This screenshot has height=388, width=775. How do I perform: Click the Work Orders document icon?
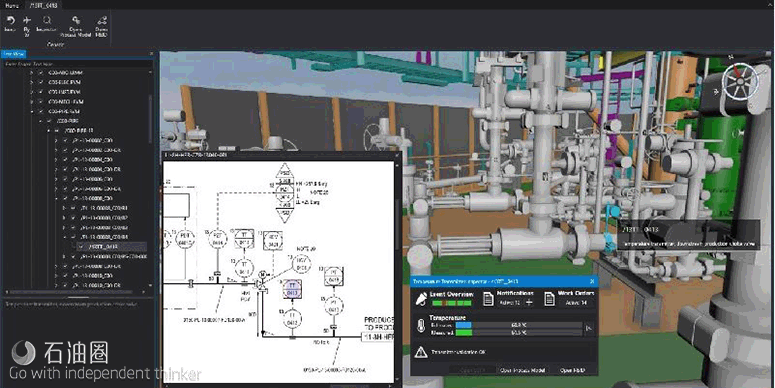(549, 298)
